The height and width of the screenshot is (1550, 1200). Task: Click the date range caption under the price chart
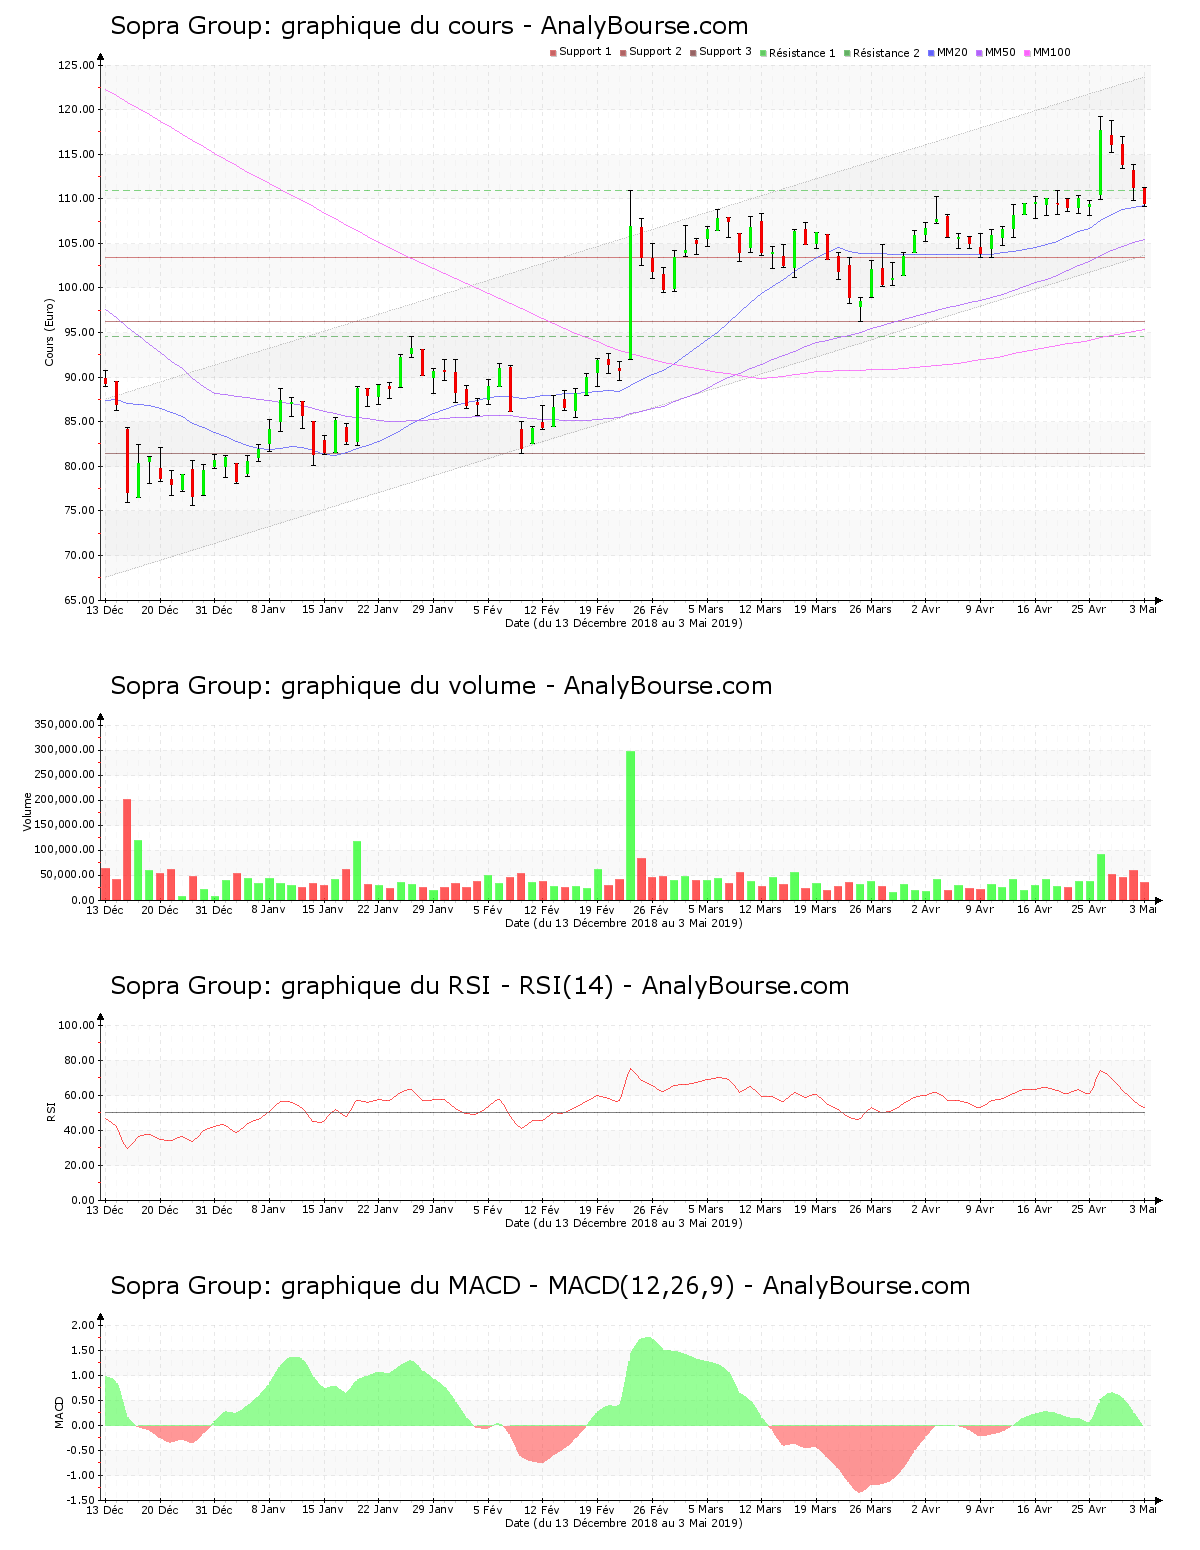pyautogui.click(x=624, y=623)
